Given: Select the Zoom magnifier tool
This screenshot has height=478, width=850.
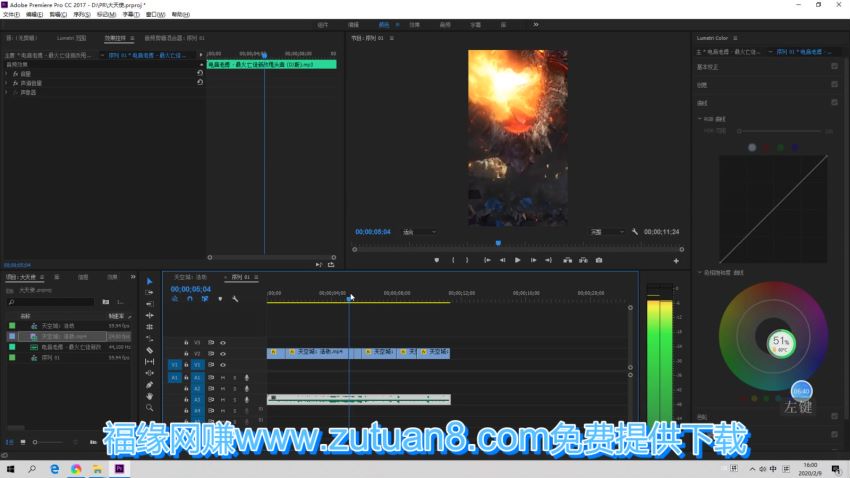Looking at the screenshot, I should [x=150, y=408].
